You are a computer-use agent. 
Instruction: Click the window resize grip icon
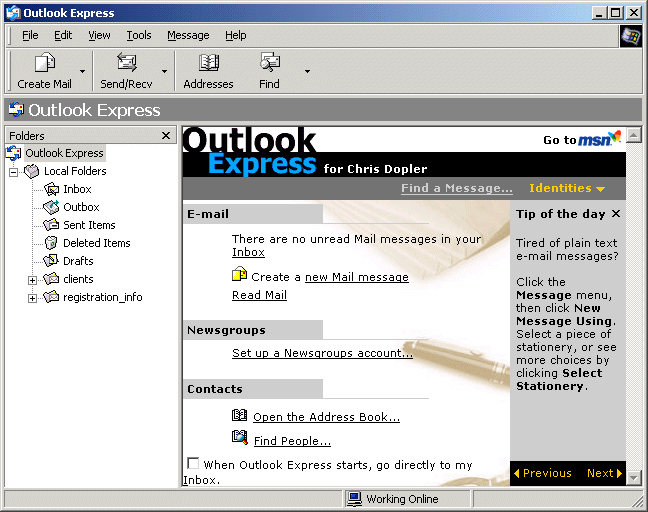tap(637, 502)
